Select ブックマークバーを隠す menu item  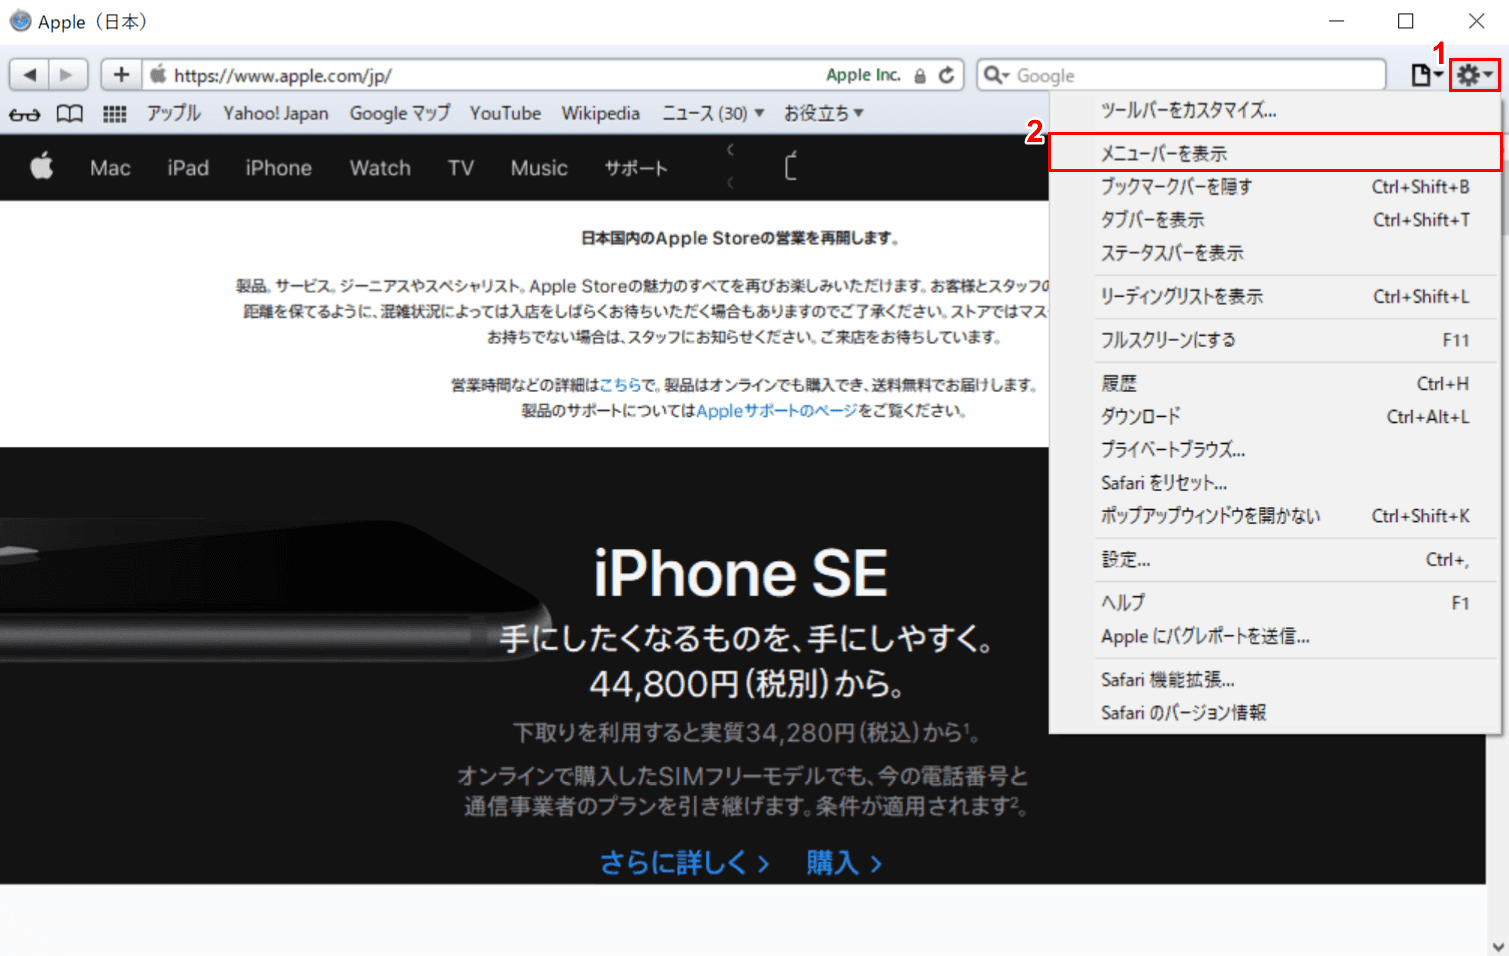[1275, 186]
